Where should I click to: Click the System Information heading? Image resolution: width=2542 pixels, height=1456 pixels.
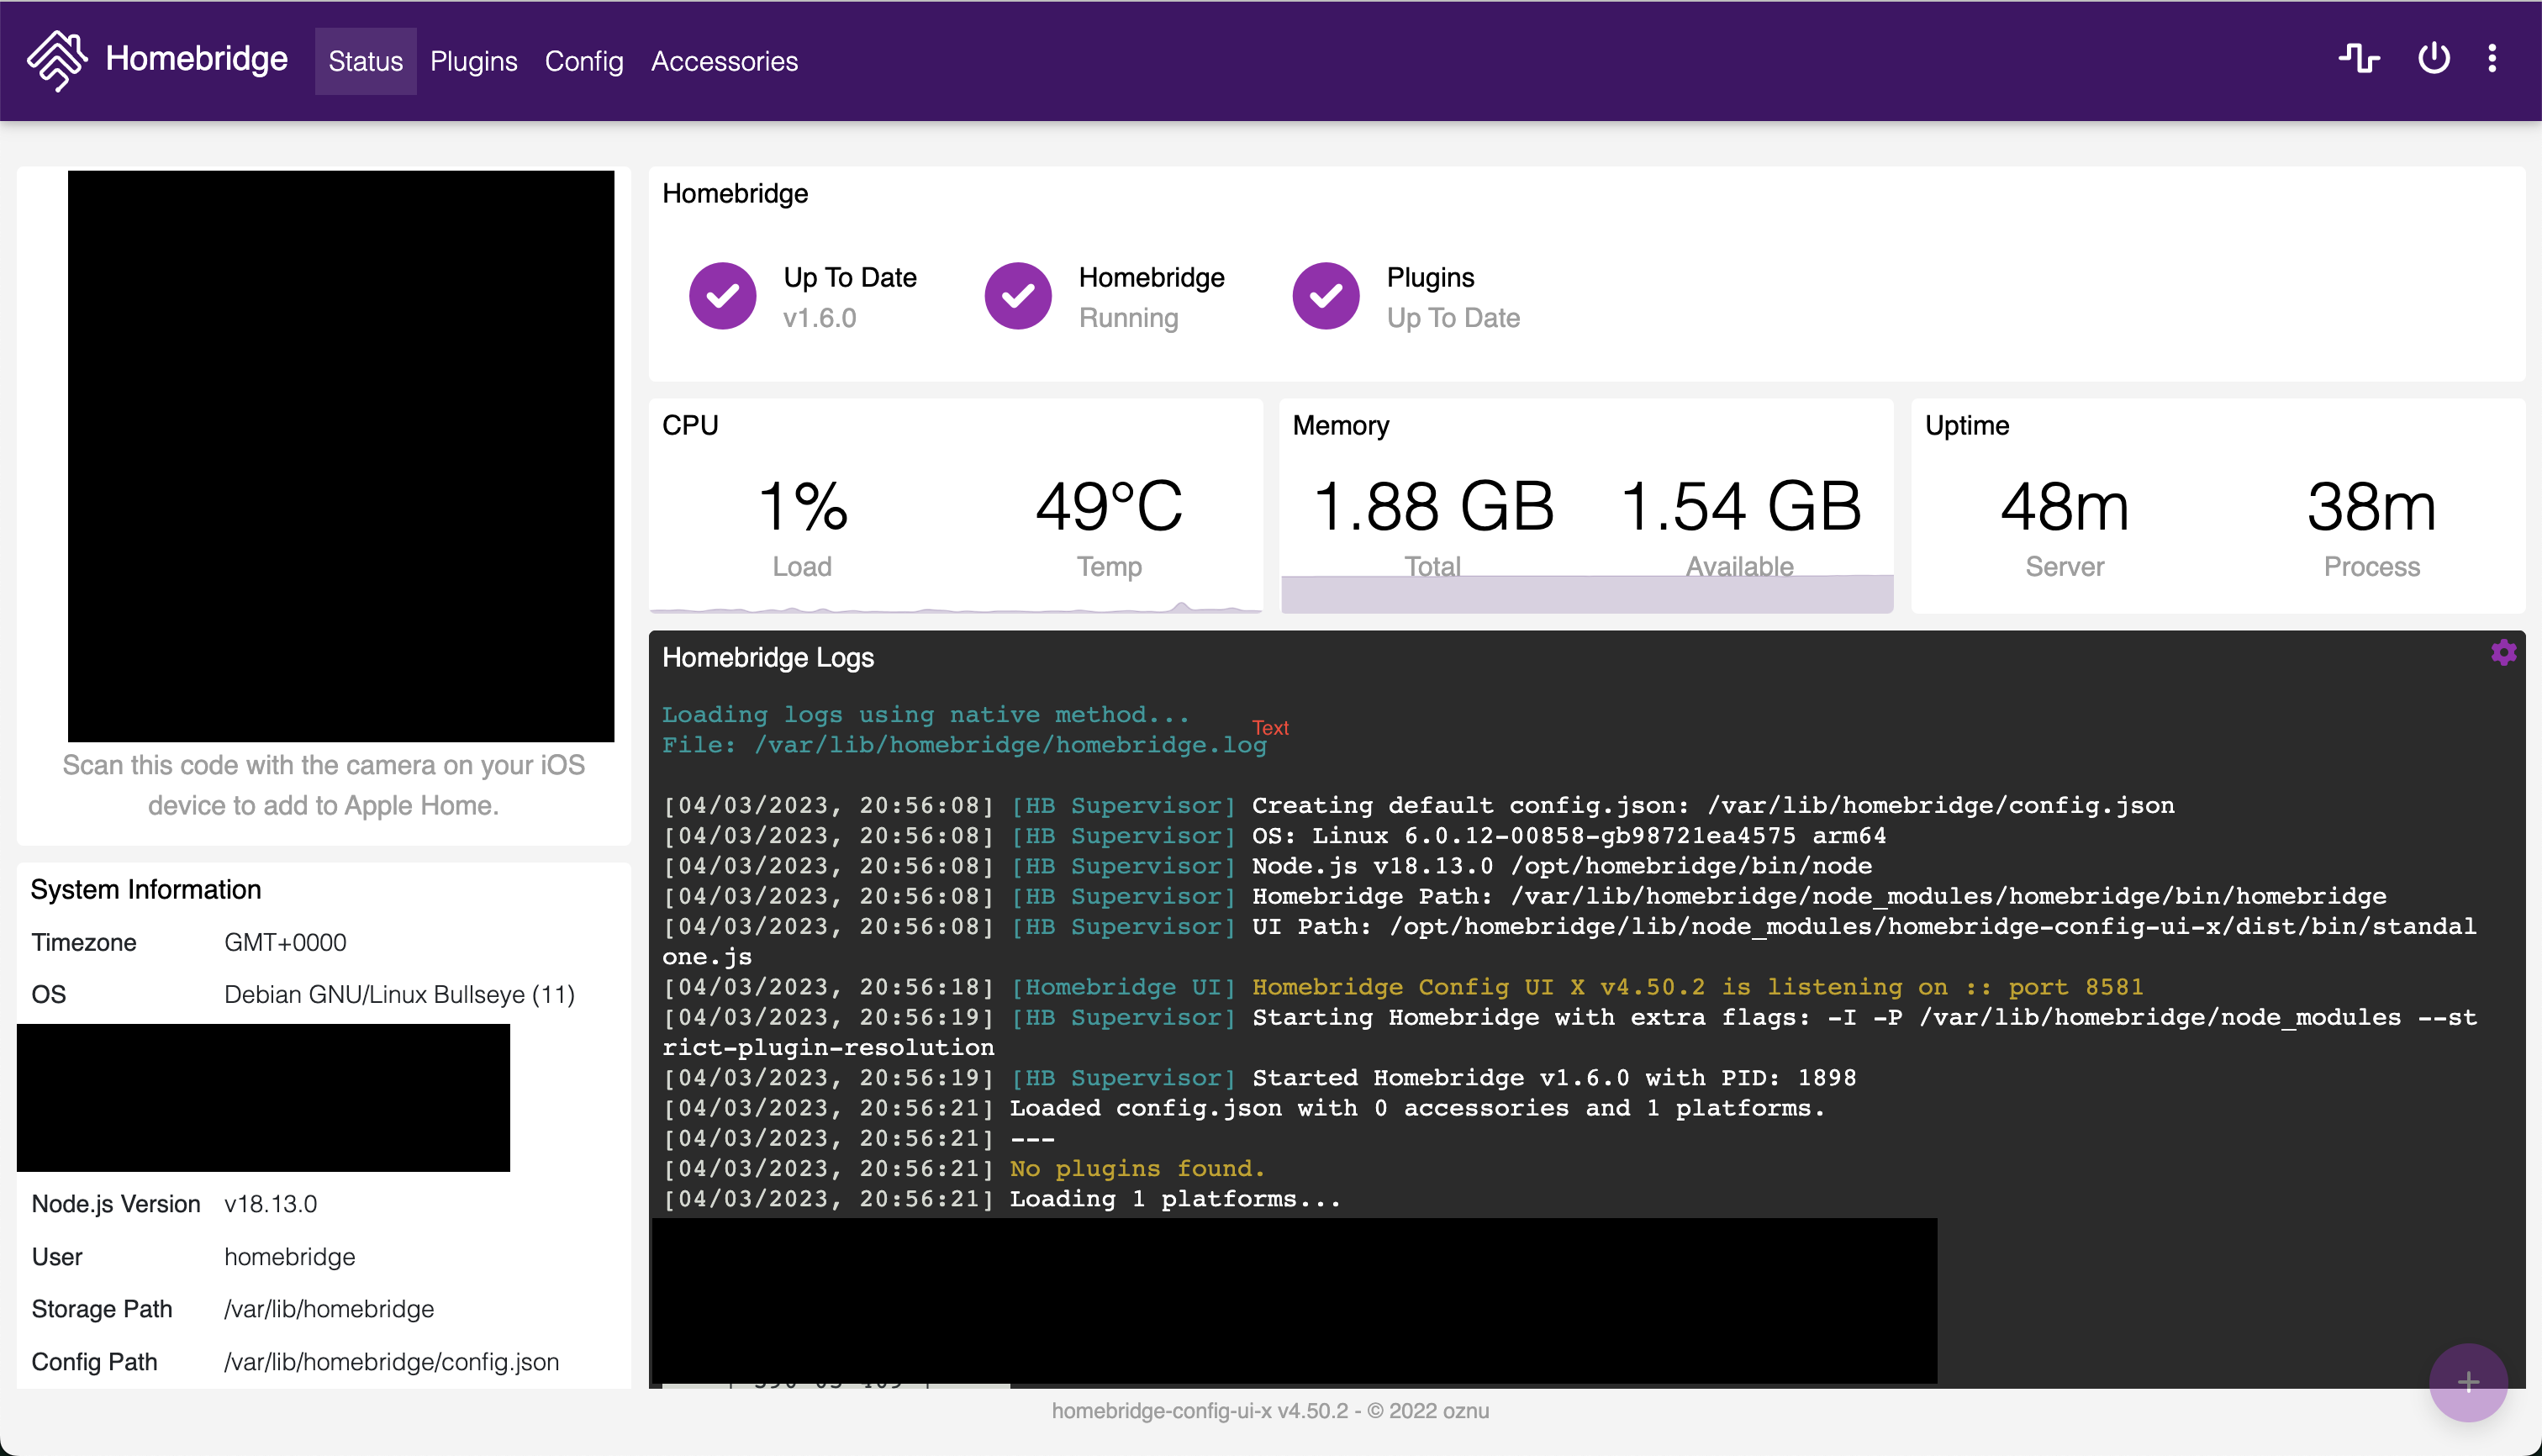coord(146,889)
